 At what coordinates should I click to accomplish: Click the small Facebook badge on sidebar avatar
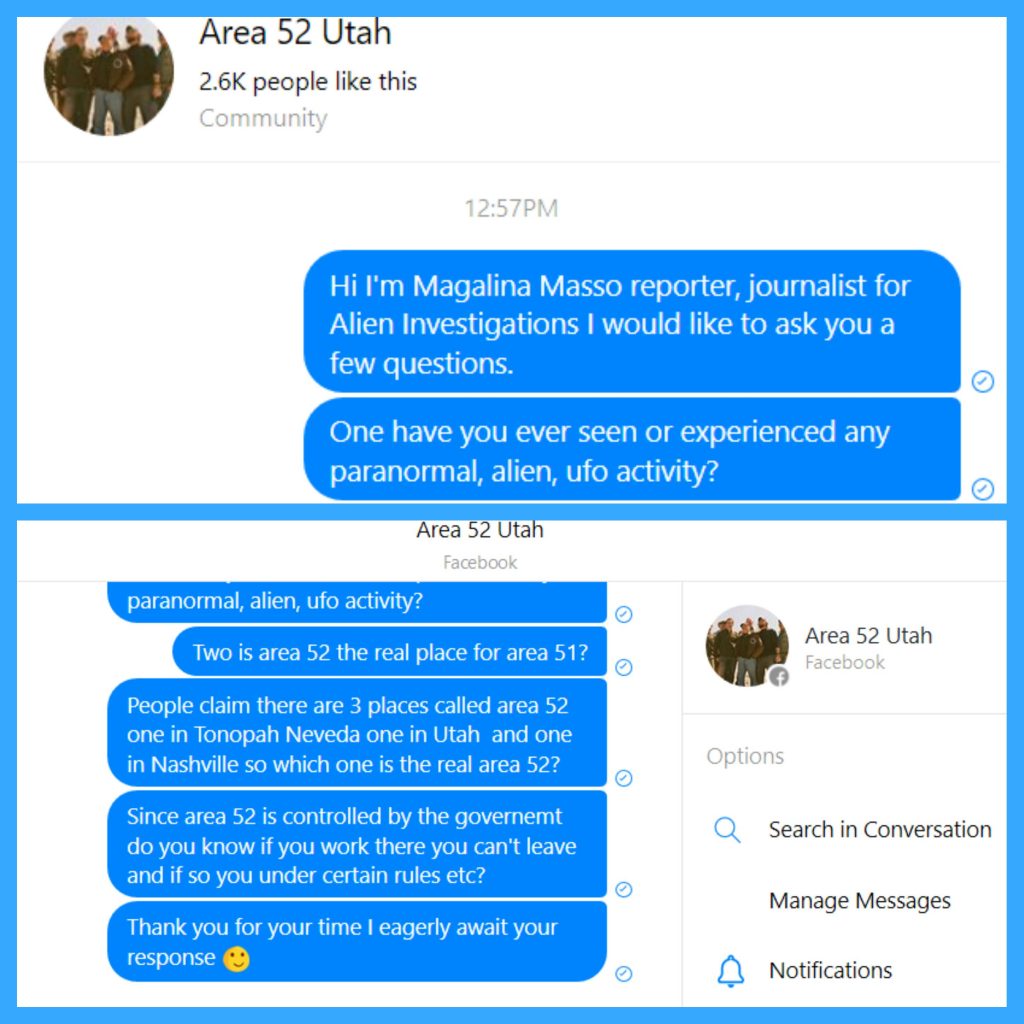pyautogui.click(x=778, y=677)
